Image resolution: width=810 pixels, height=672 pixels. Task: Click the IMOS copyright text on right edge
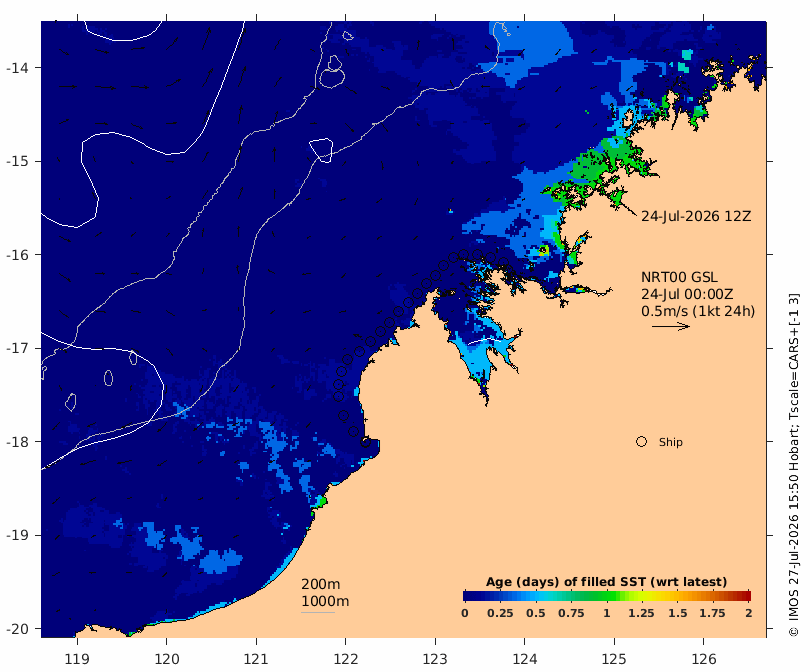pyautogui.click(x=793, y=465)
